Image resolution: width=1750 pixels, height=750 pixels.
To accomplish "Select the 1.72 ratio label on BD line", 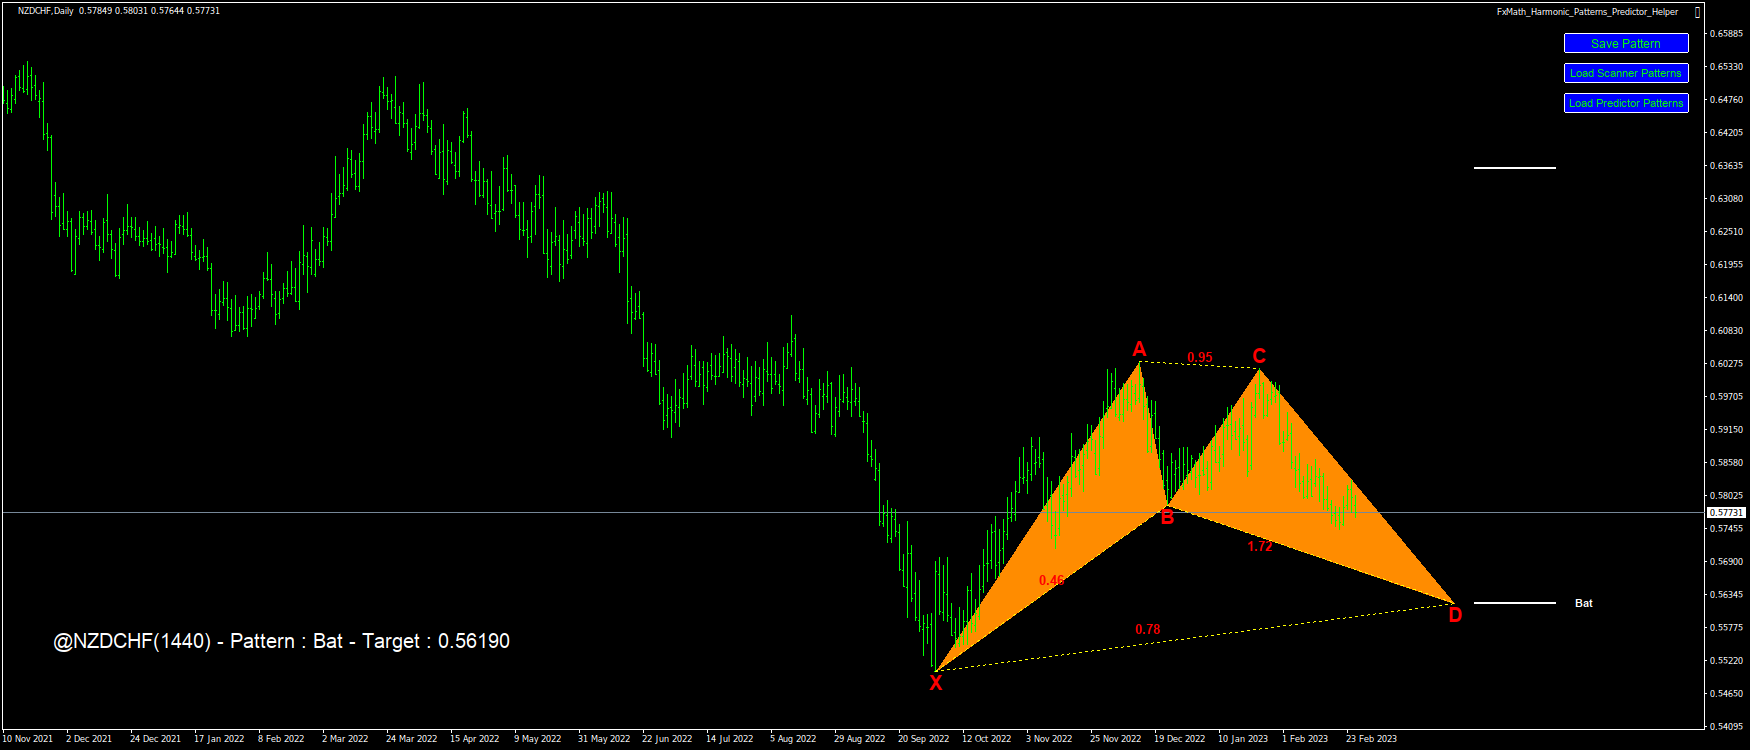I will (1260, 546).
